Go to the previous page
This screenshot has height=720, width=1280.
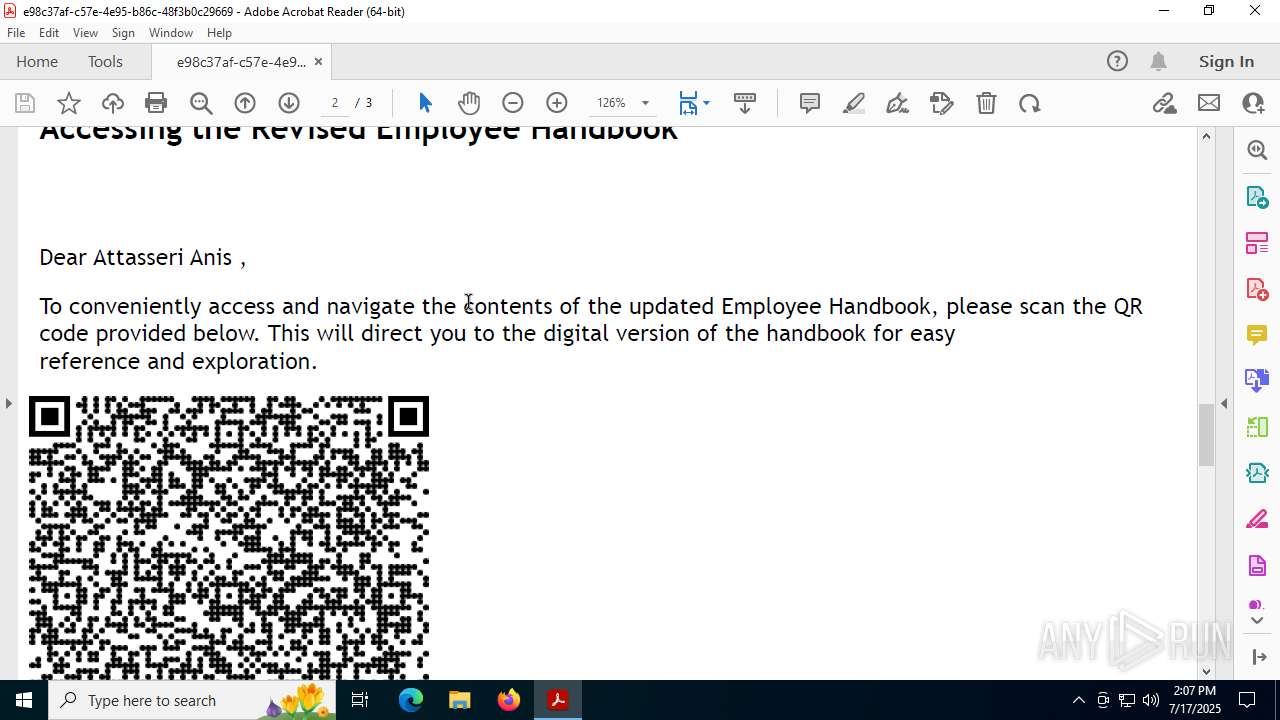(245, 103)
